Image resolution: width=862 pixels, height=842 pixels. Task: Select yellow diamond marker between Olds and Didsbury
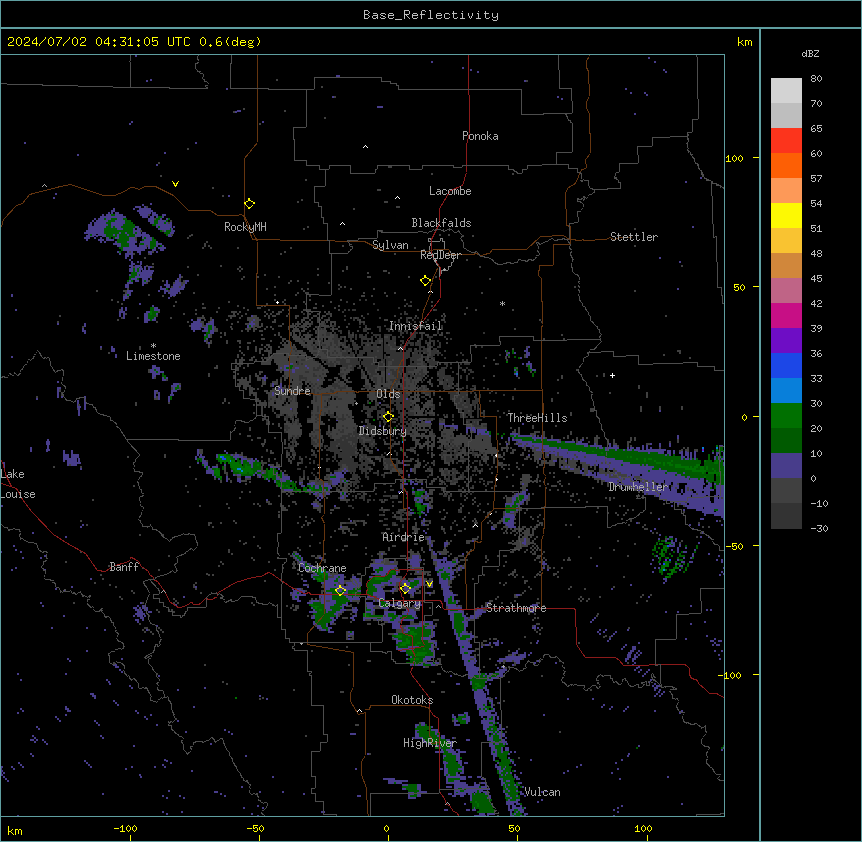[x=388, y=417]
